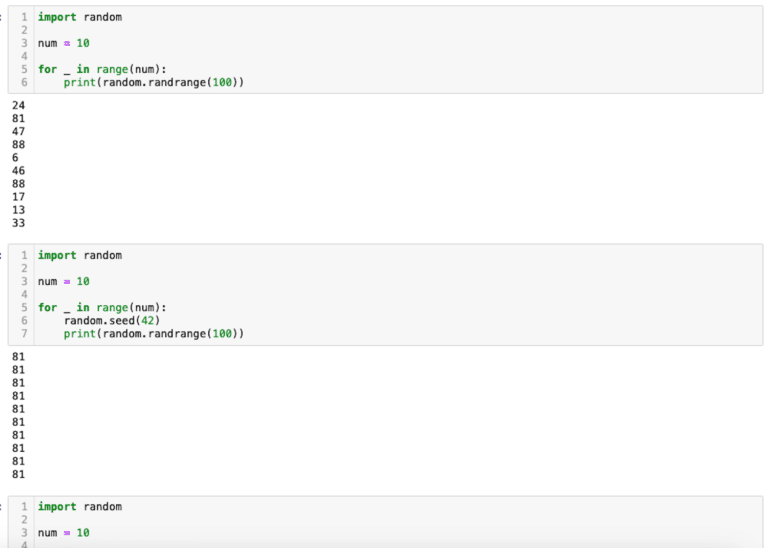Viewport: 768px width, 548px height.
Task: Click the 'import random' line in first cell
Action: point(80,17)
